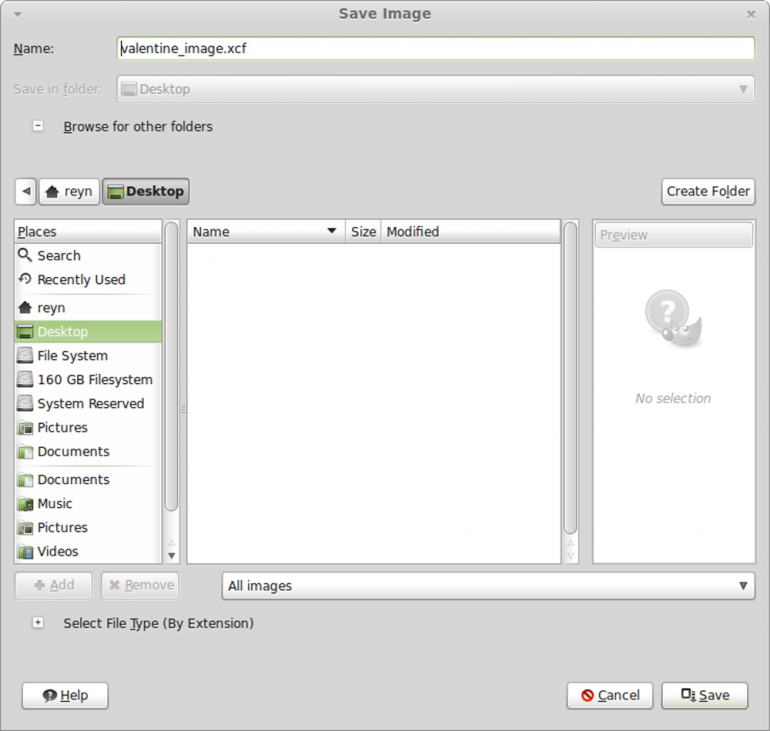Click the Create Folder button
The image size is (770, 731).
tap(708, 191)
